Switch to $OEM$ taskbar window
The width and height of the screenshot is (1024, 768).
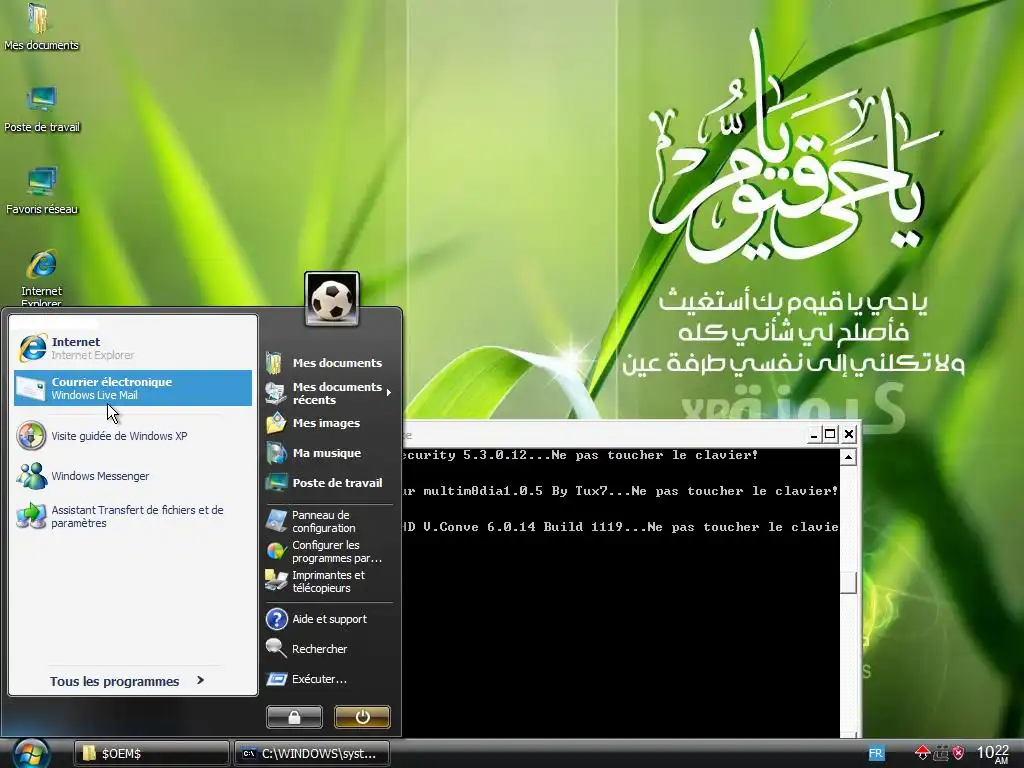tap(151, 754)
